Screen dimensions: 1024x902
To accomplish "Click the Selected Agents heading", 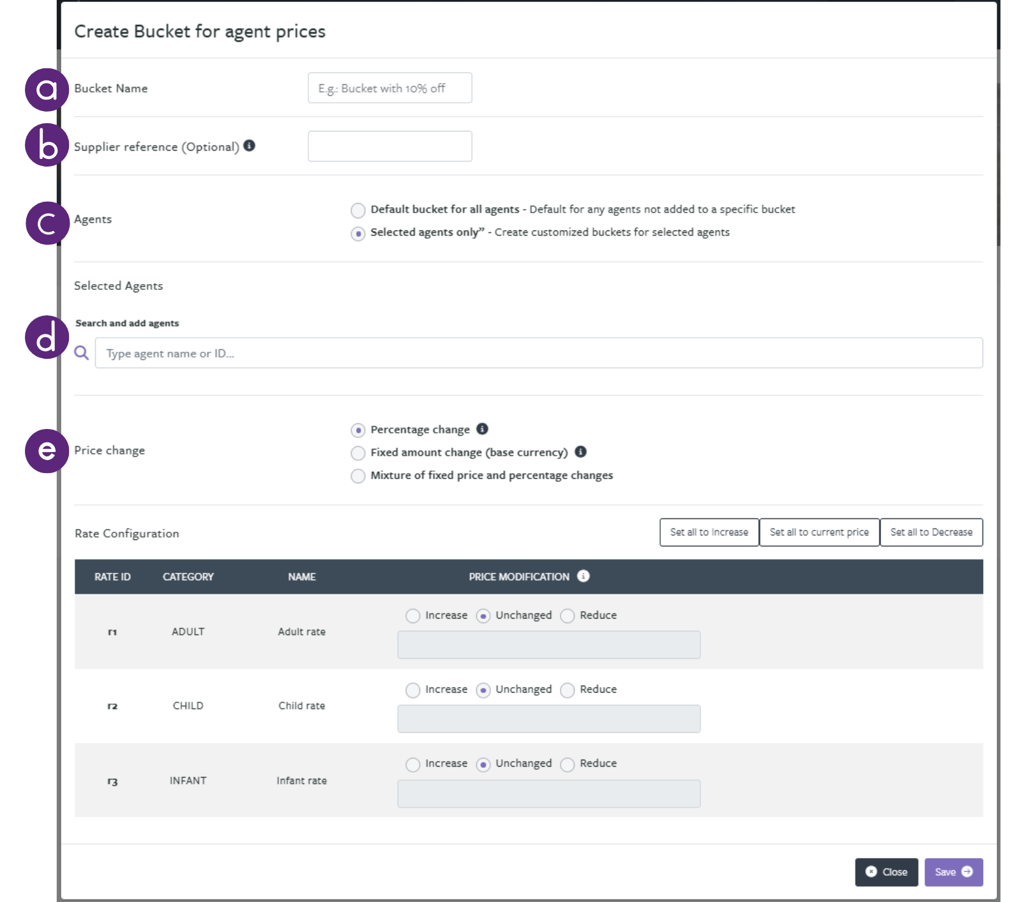I will (118, 286).
